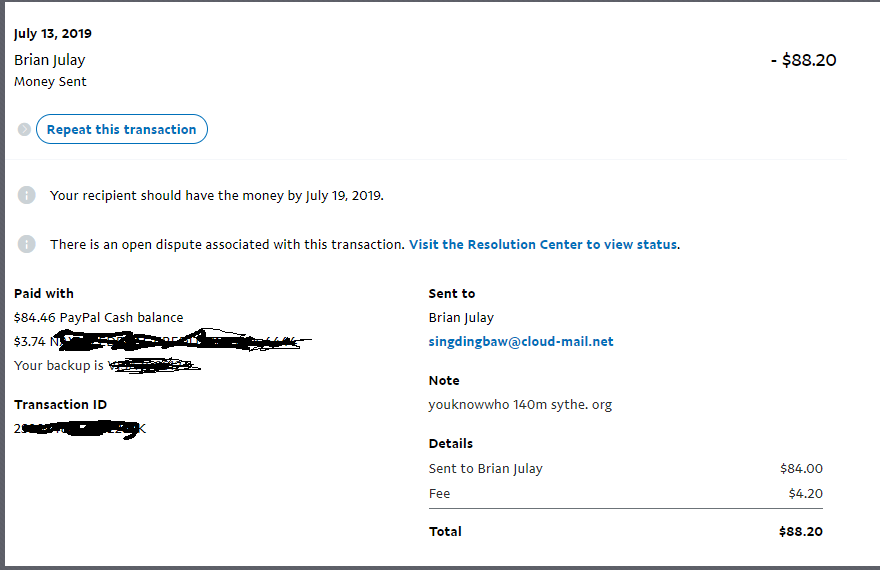Viewport: 880px width, 570px height.
Task: Click the Paid with heading
Action: click(44, 293)
